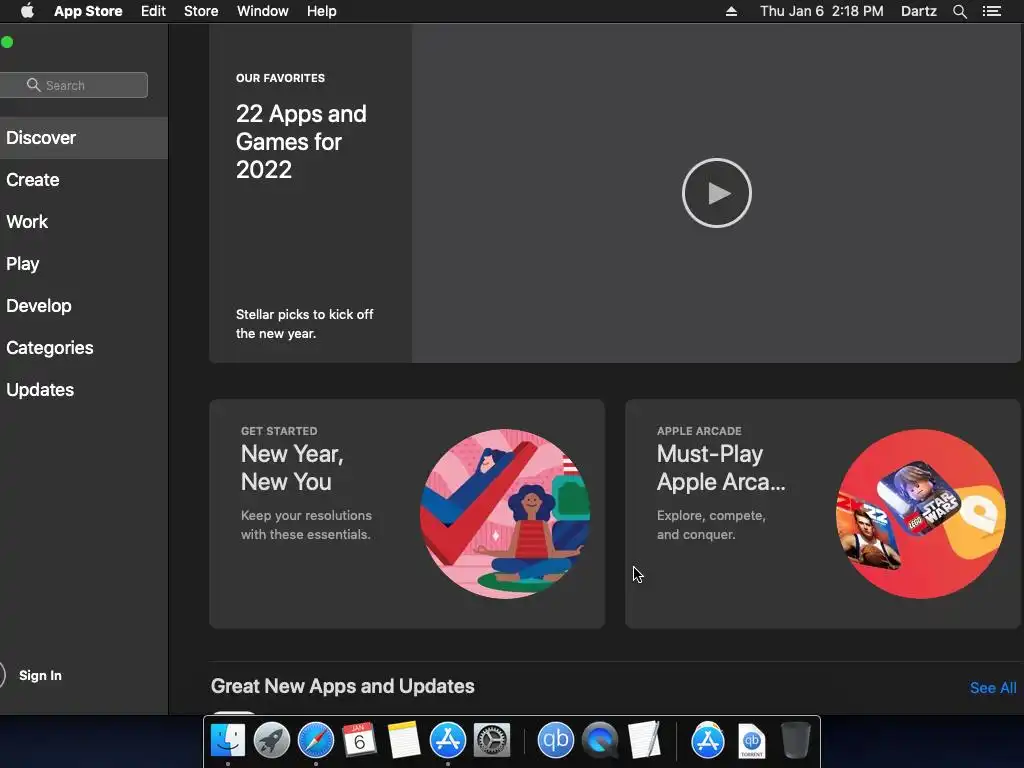This screenshot has width=1024, height=768.
Task: Click the Great New Apps and Updates heading
Action: (x=342, y=686)
